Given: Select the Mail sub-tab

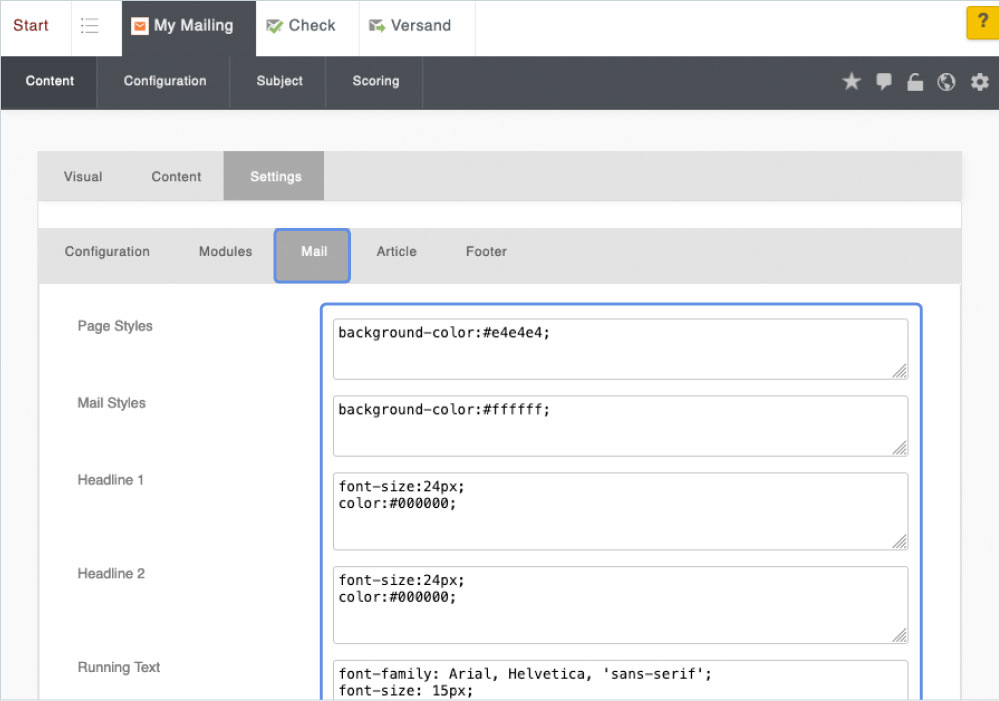Looking at the screenshot, I should point(312,255).
